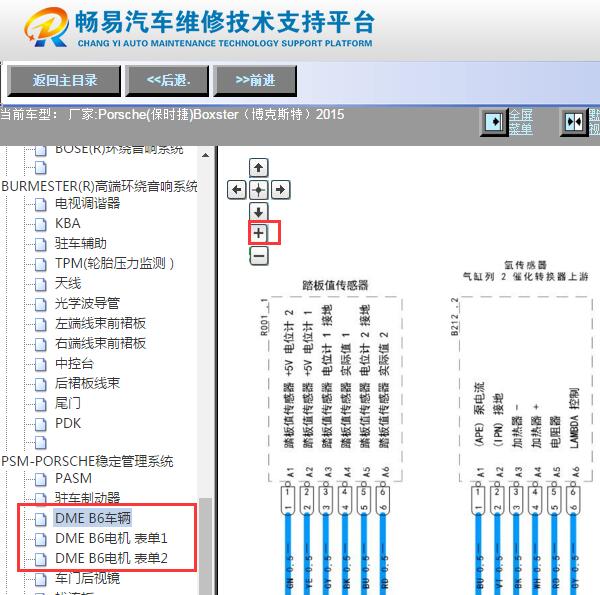This screenshot has height=595, width=600.
Task: Open 光学波导管 entry
Action: [87, 303]
